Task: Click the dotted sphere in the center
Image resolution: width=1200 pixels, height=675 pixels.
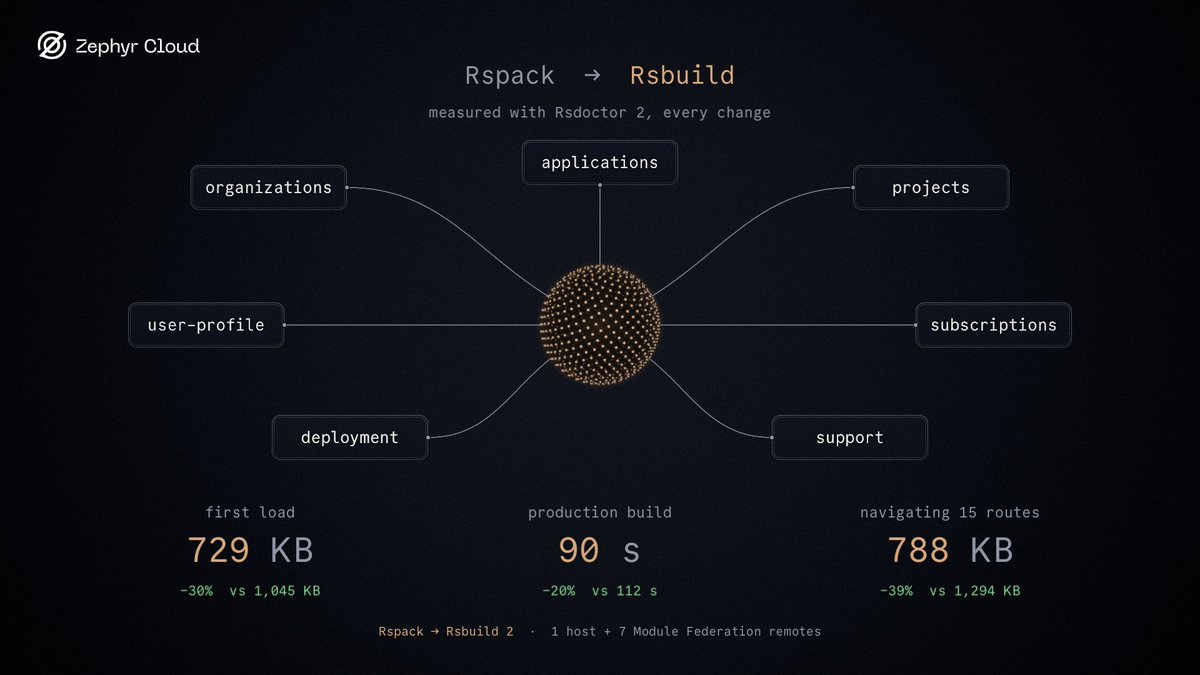Action: point(600,325)
